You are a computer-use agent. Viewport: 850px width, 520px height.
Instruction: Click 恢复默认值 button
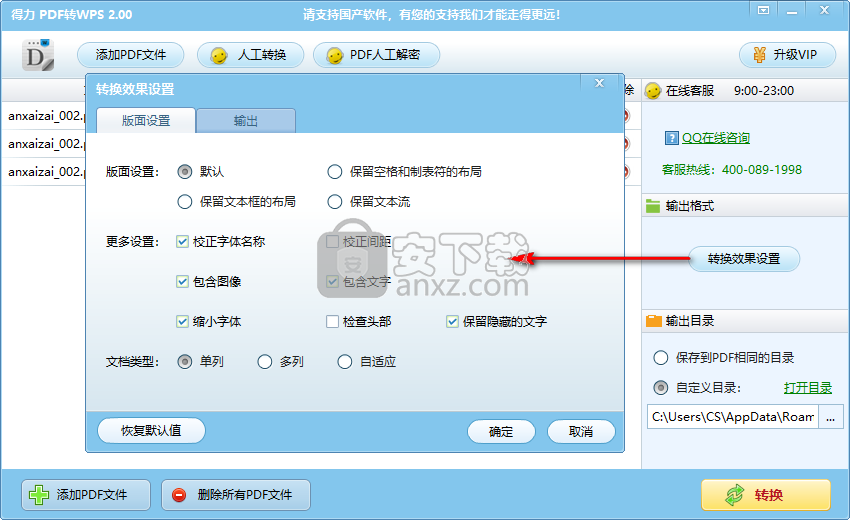(151, 431)
